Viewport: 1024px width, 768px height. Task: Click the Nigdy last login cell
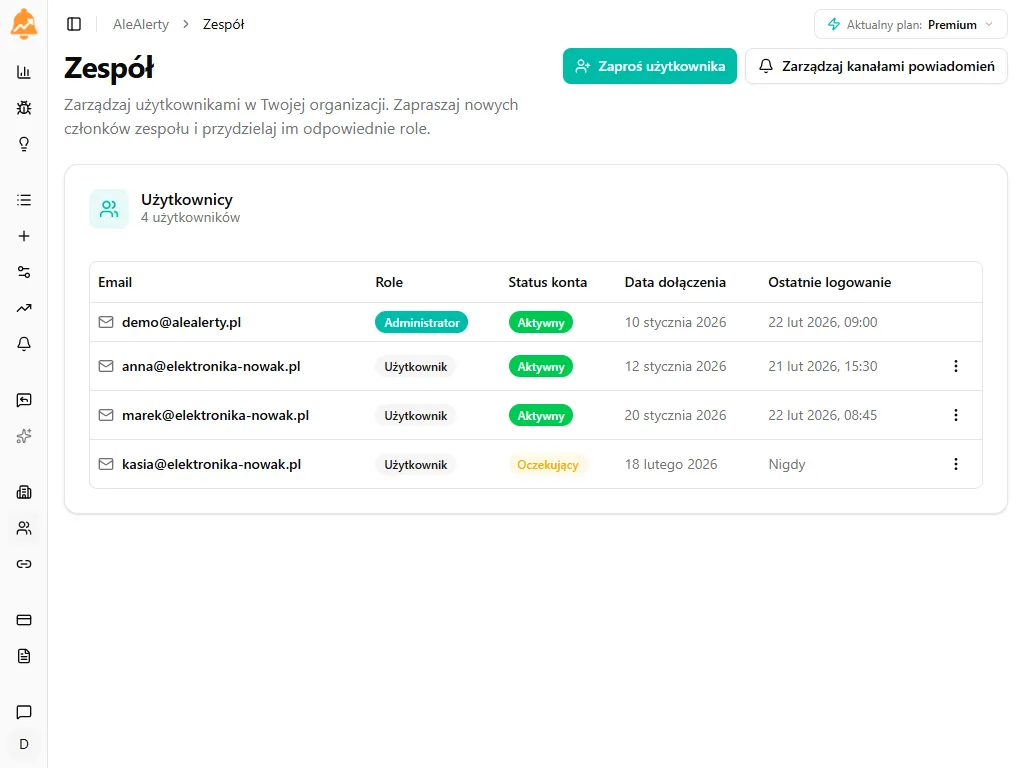click(x=787, y=464)
